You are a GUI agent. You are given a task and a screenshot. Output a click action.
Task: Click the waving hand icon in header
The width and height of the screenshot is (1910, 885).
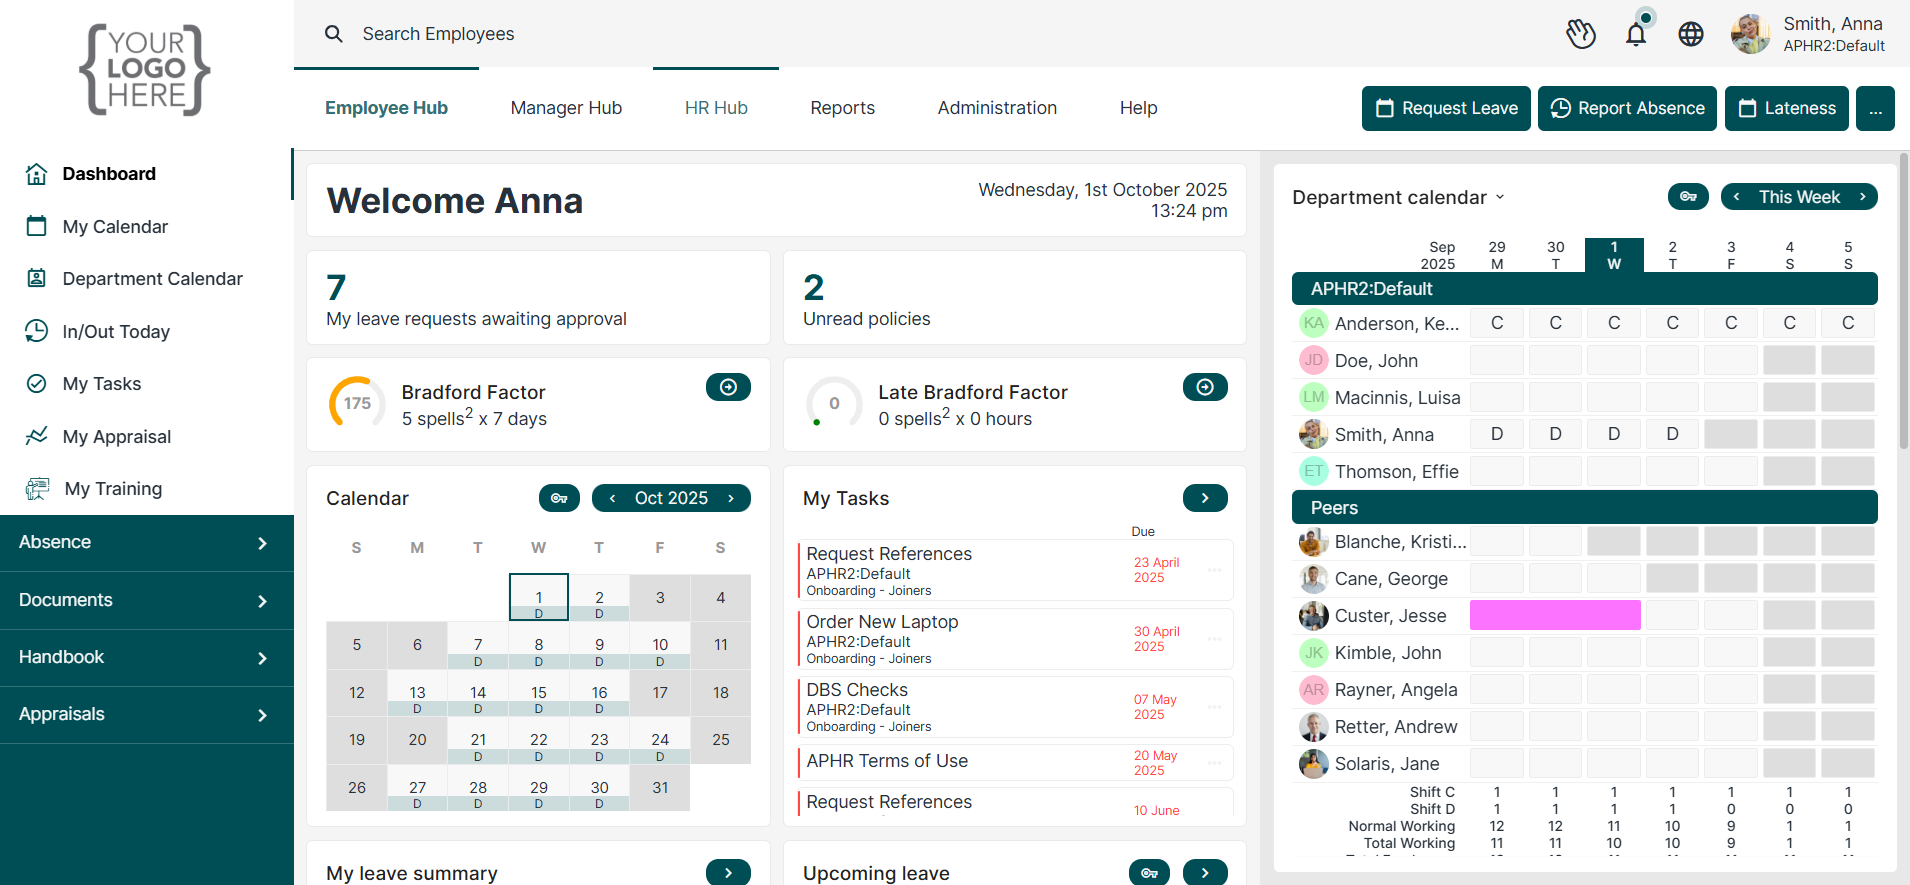[x=1580, y=35]
